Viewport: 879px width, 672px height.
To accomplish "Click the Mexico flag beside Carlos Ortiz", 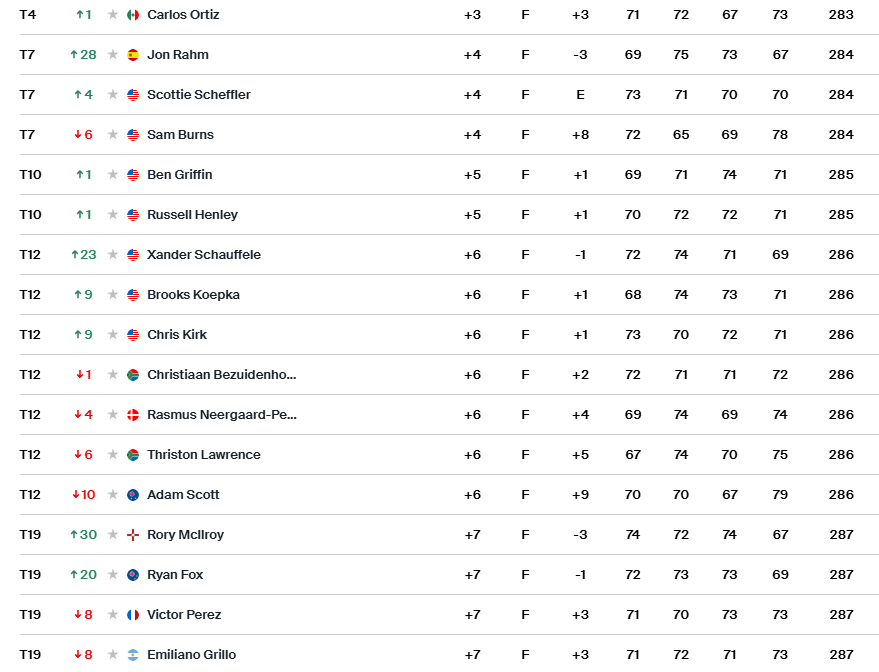I will [x=133, y=15].
